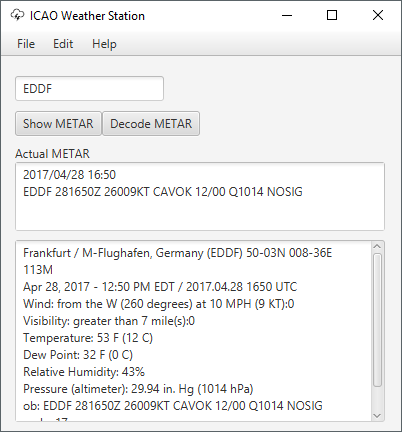Click the 'Frankfurt / M-Flughafen, Germany' line

point(178,253)
